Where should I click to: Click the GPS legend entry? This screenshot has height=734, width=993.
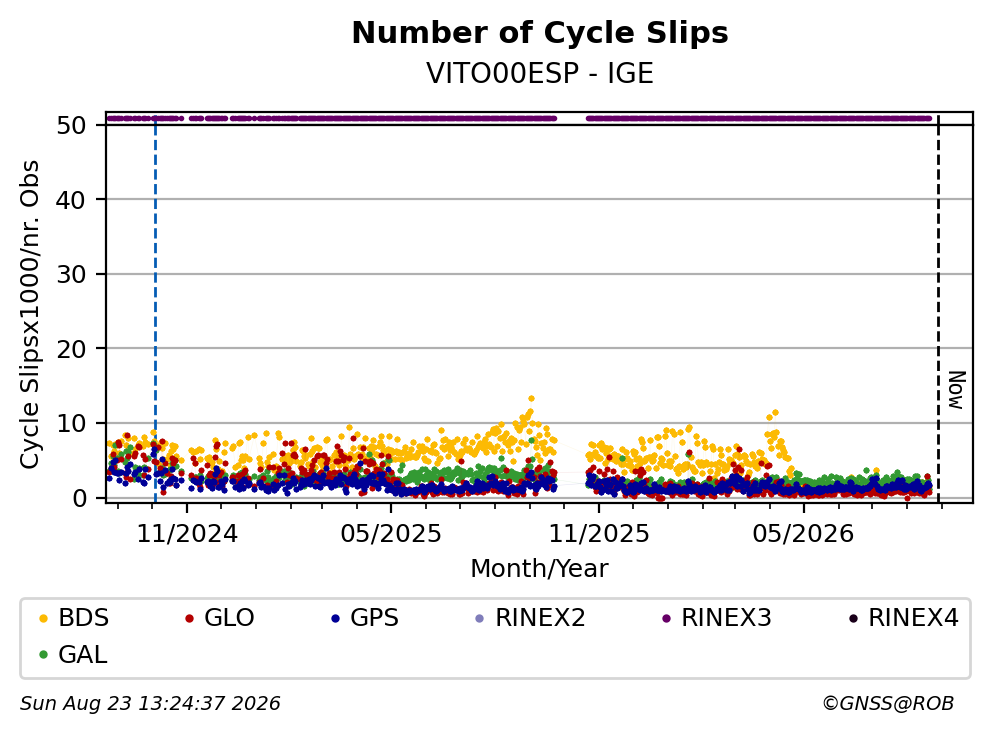[x=365, y=617]
